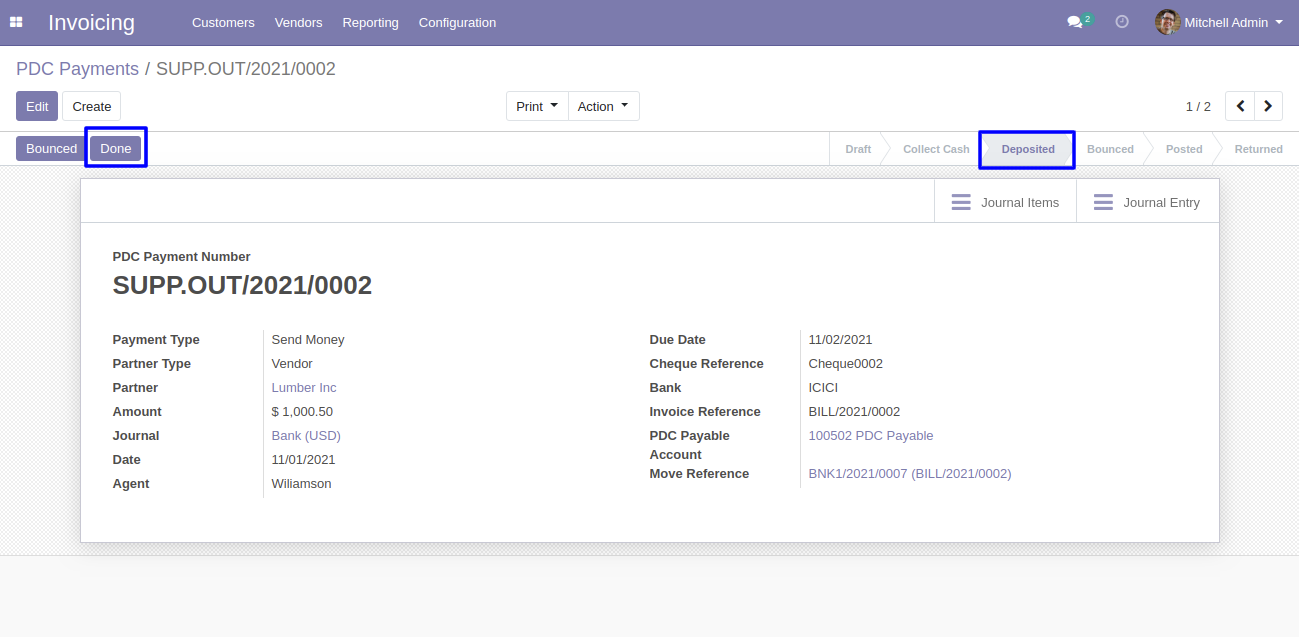Image resolution: width=1299 pixels, height=637 pixels.
Task: Open the 100502 PDC Payable account link
Action: [x=871, y=436]
